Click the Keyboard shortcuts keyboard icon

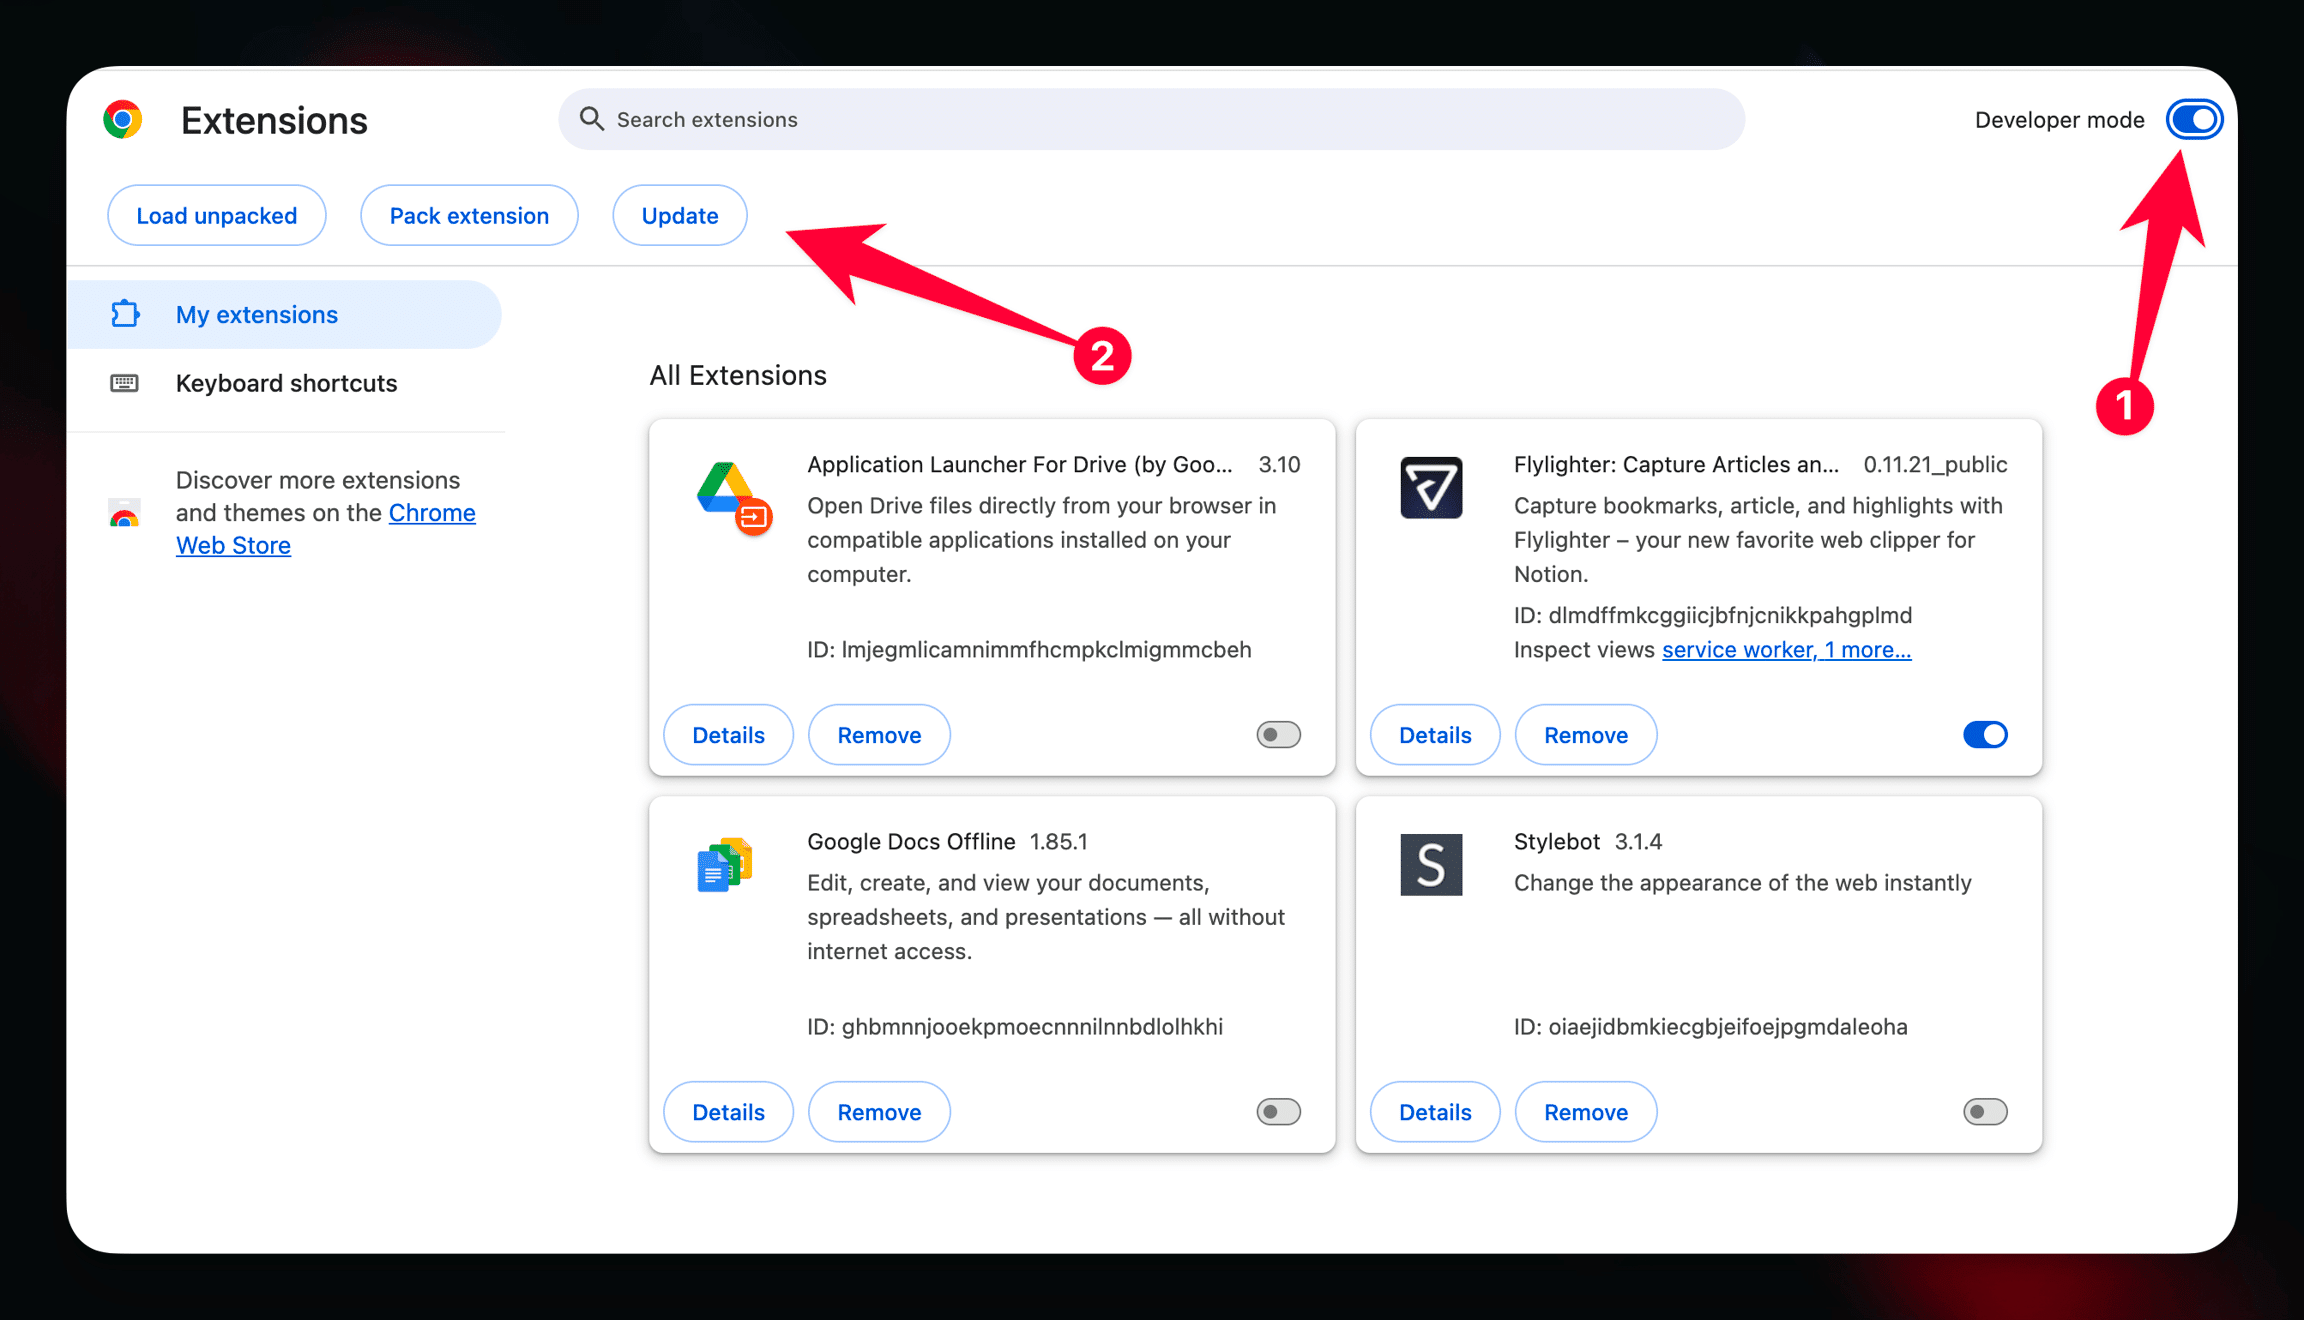124,383
